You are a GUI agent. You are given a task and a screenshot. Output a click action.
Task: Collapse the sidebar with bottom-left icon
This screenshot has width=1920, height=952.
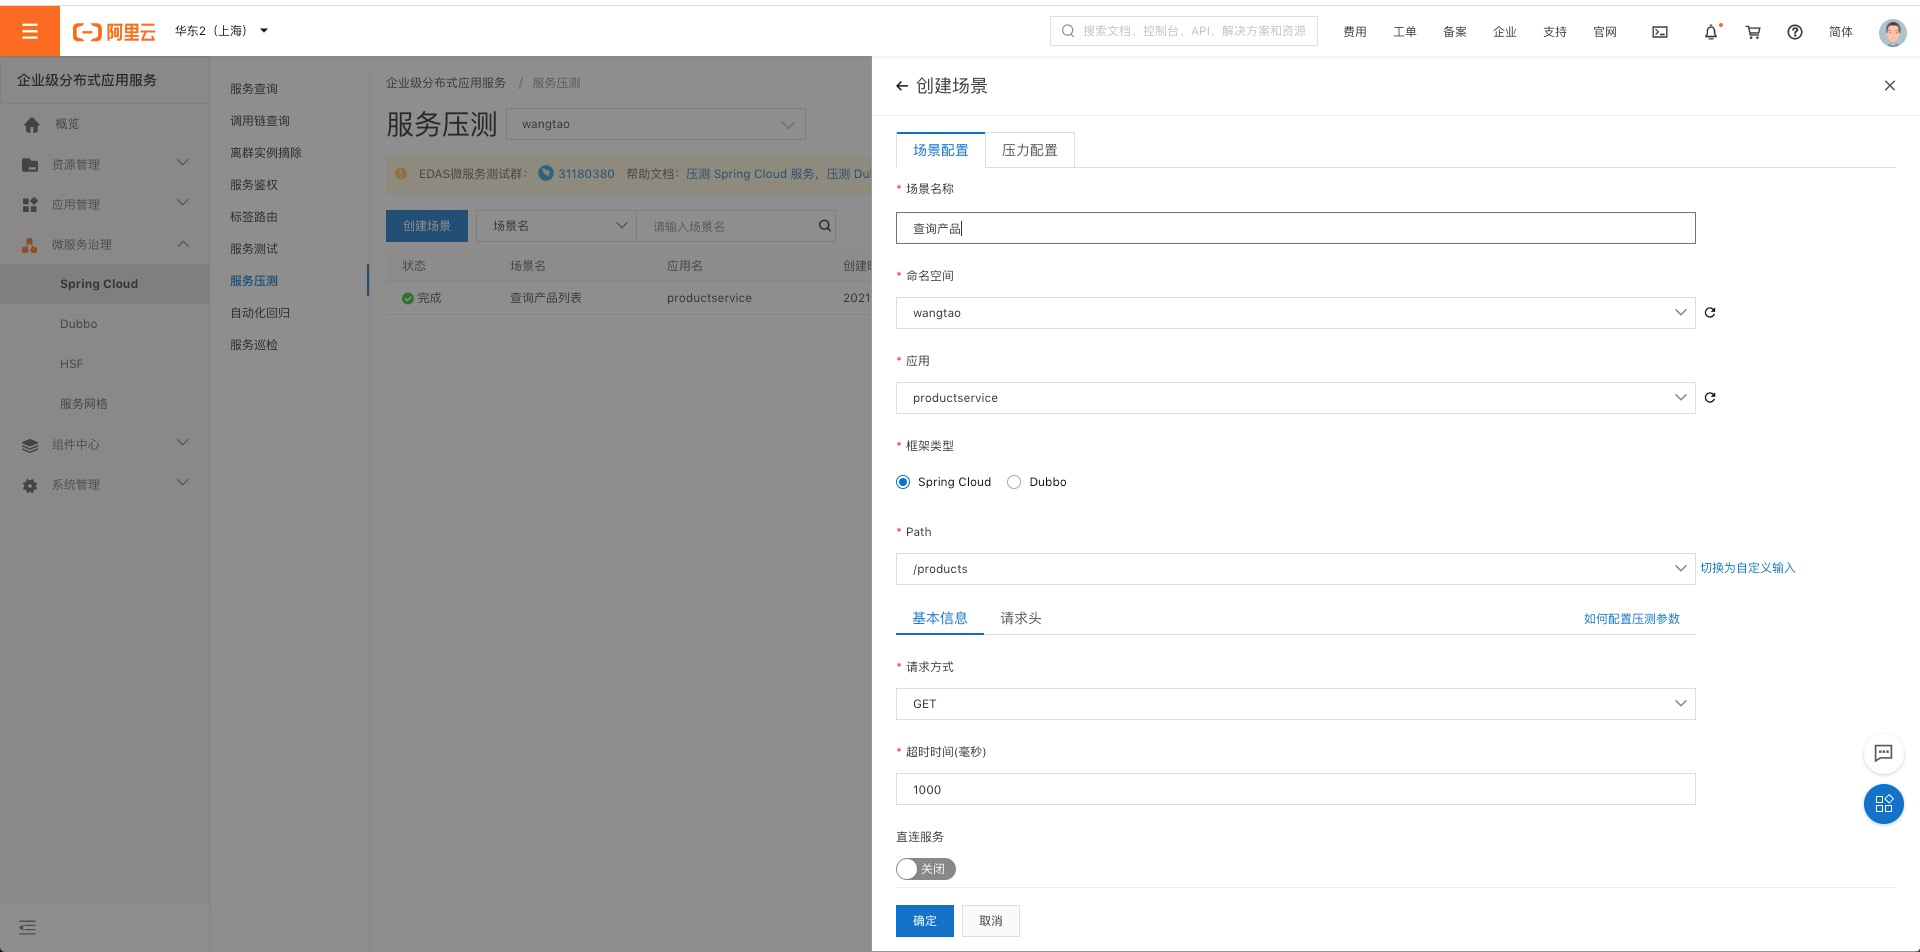[x=28, y=928]
